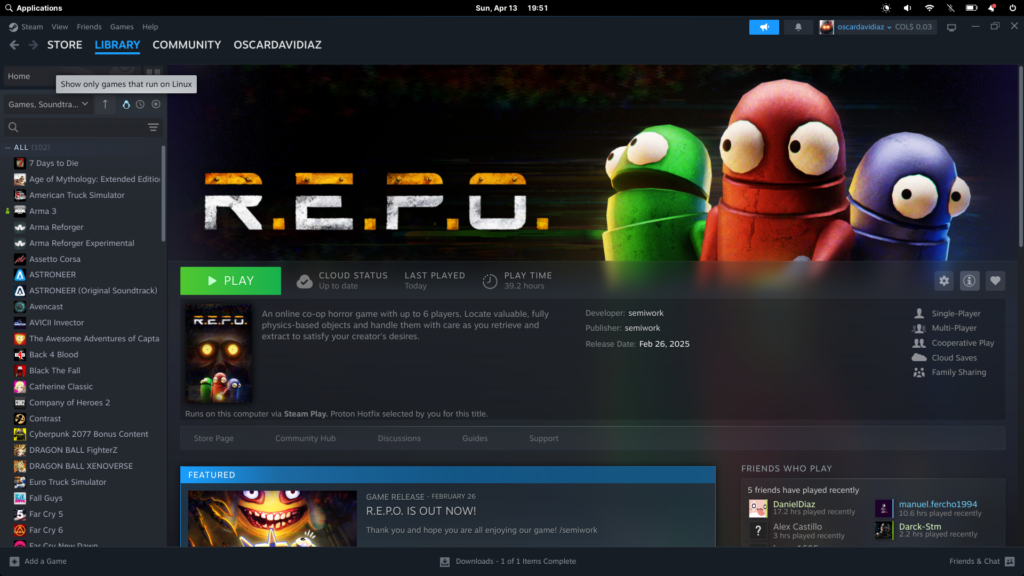Open the Help menu
Viewport: 1024px width, 576px height.
[150, 27]
